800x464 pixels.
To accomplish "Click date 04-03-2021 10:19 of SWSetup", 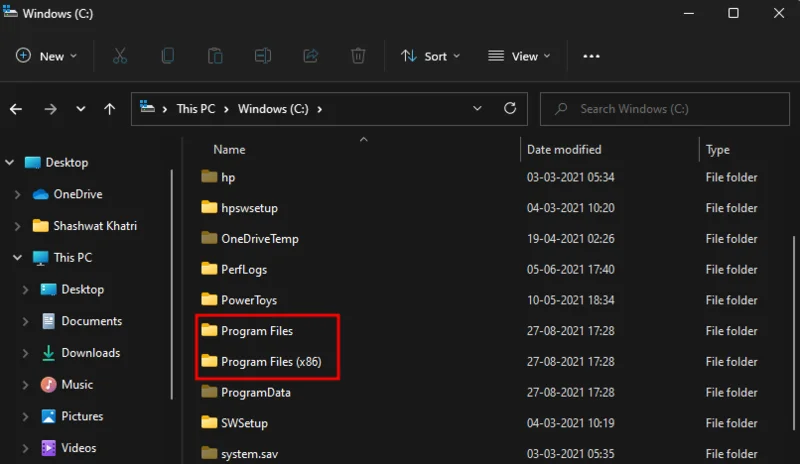I will [570, 423].
